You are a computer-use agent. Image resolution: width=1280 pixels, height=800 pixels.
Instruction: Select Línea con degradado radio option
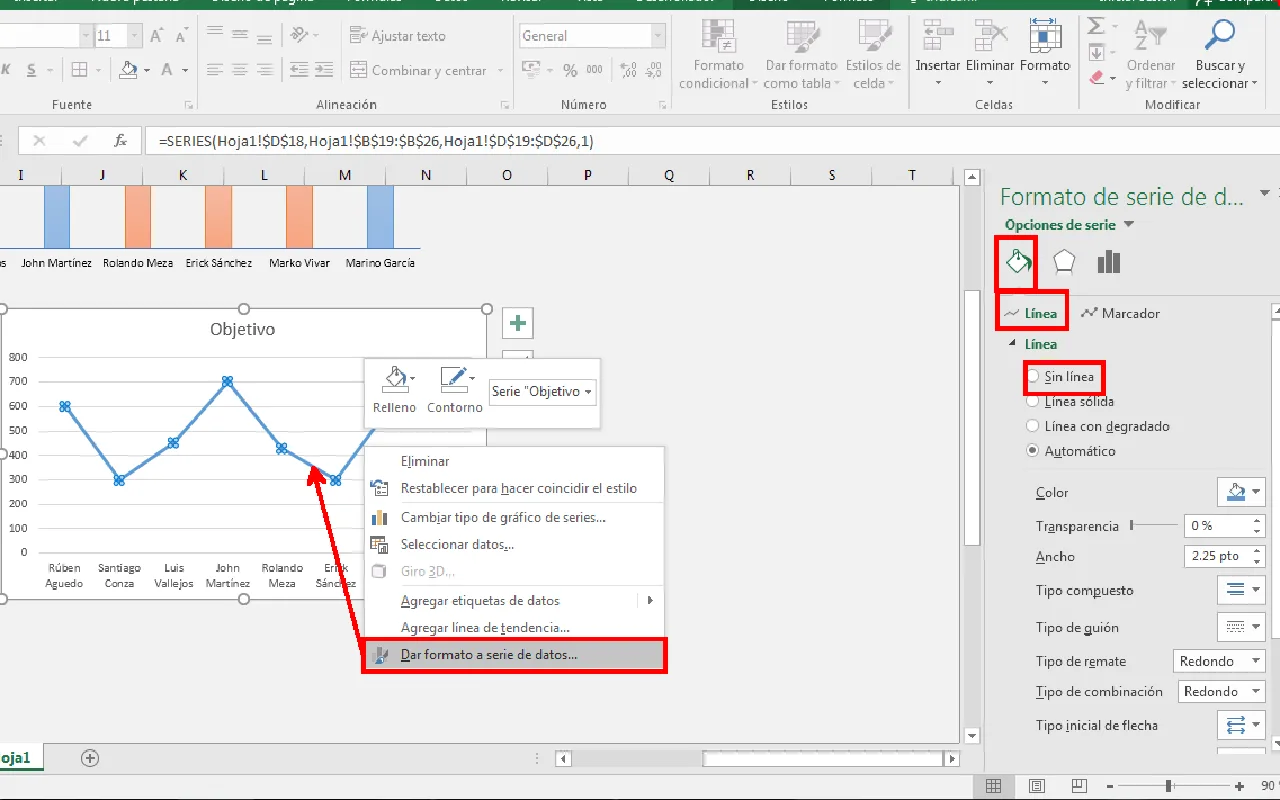[1033, 426]
